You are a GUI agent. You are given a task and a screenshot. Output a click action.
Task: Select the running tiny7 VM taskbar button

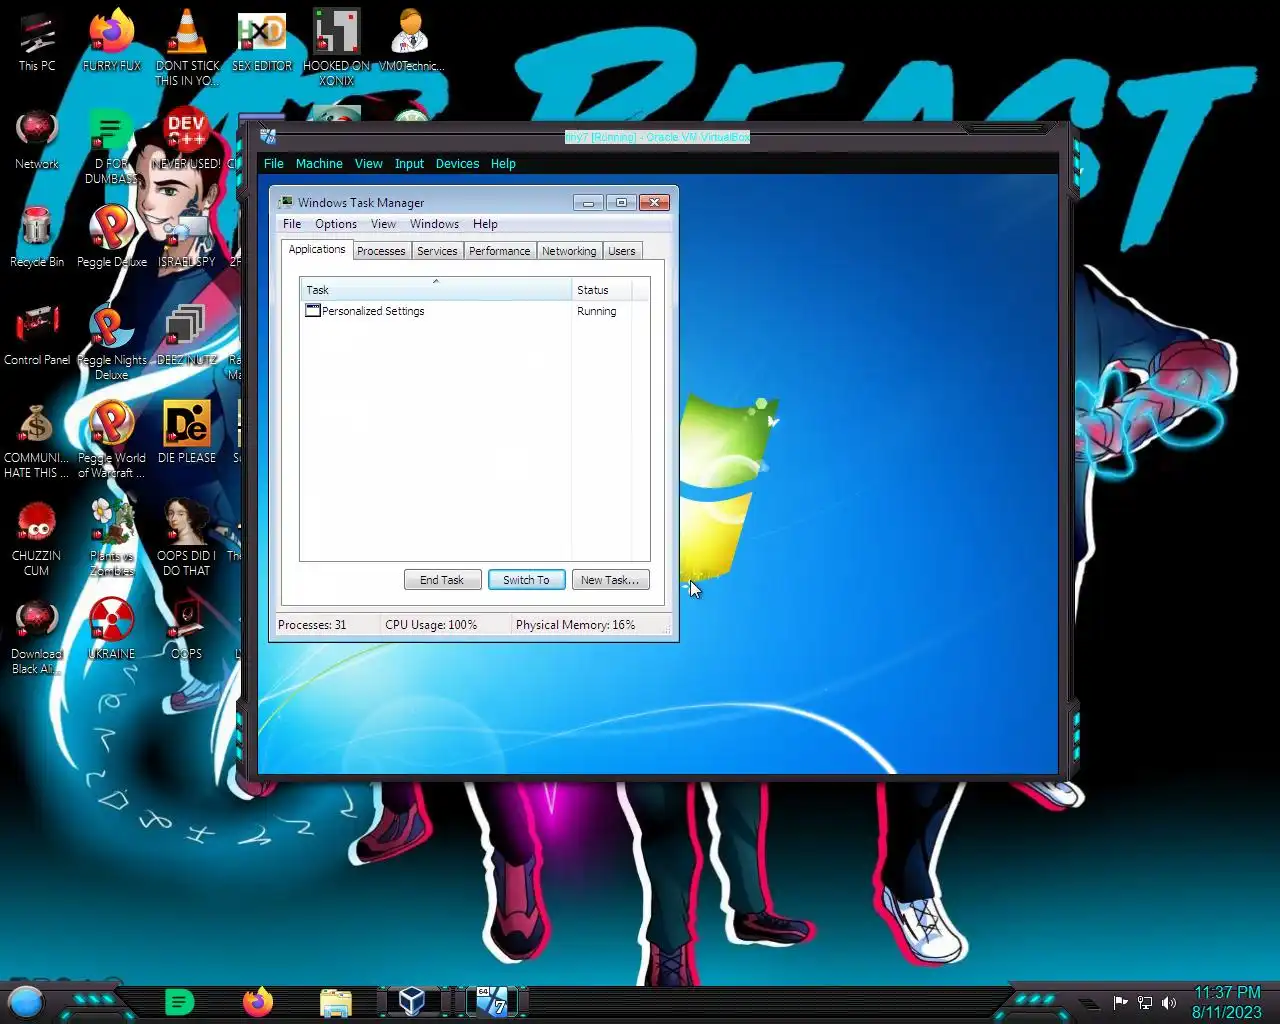point(491,1001)
